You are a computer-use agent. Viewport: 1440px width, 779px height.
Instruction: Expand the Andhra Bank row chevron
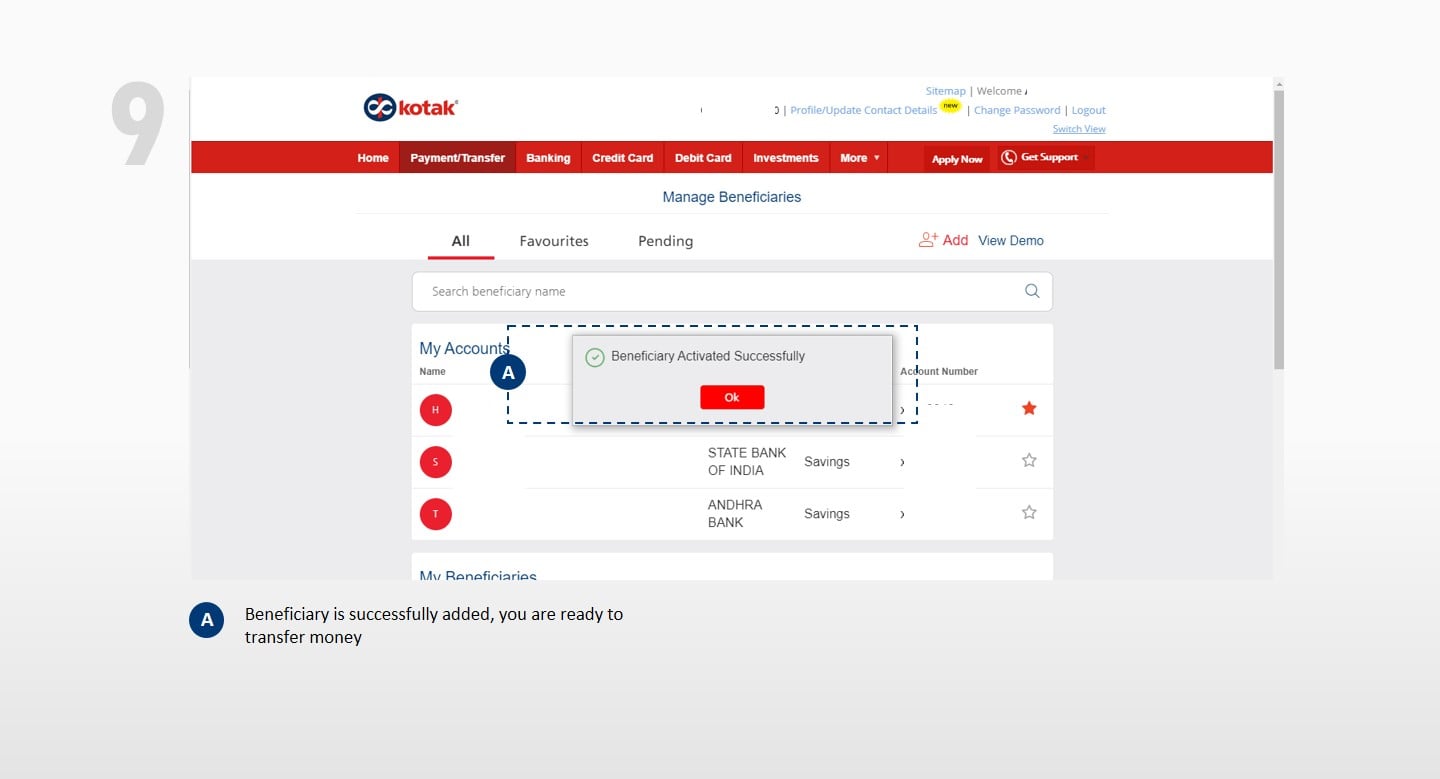click(x=902, y=514)
